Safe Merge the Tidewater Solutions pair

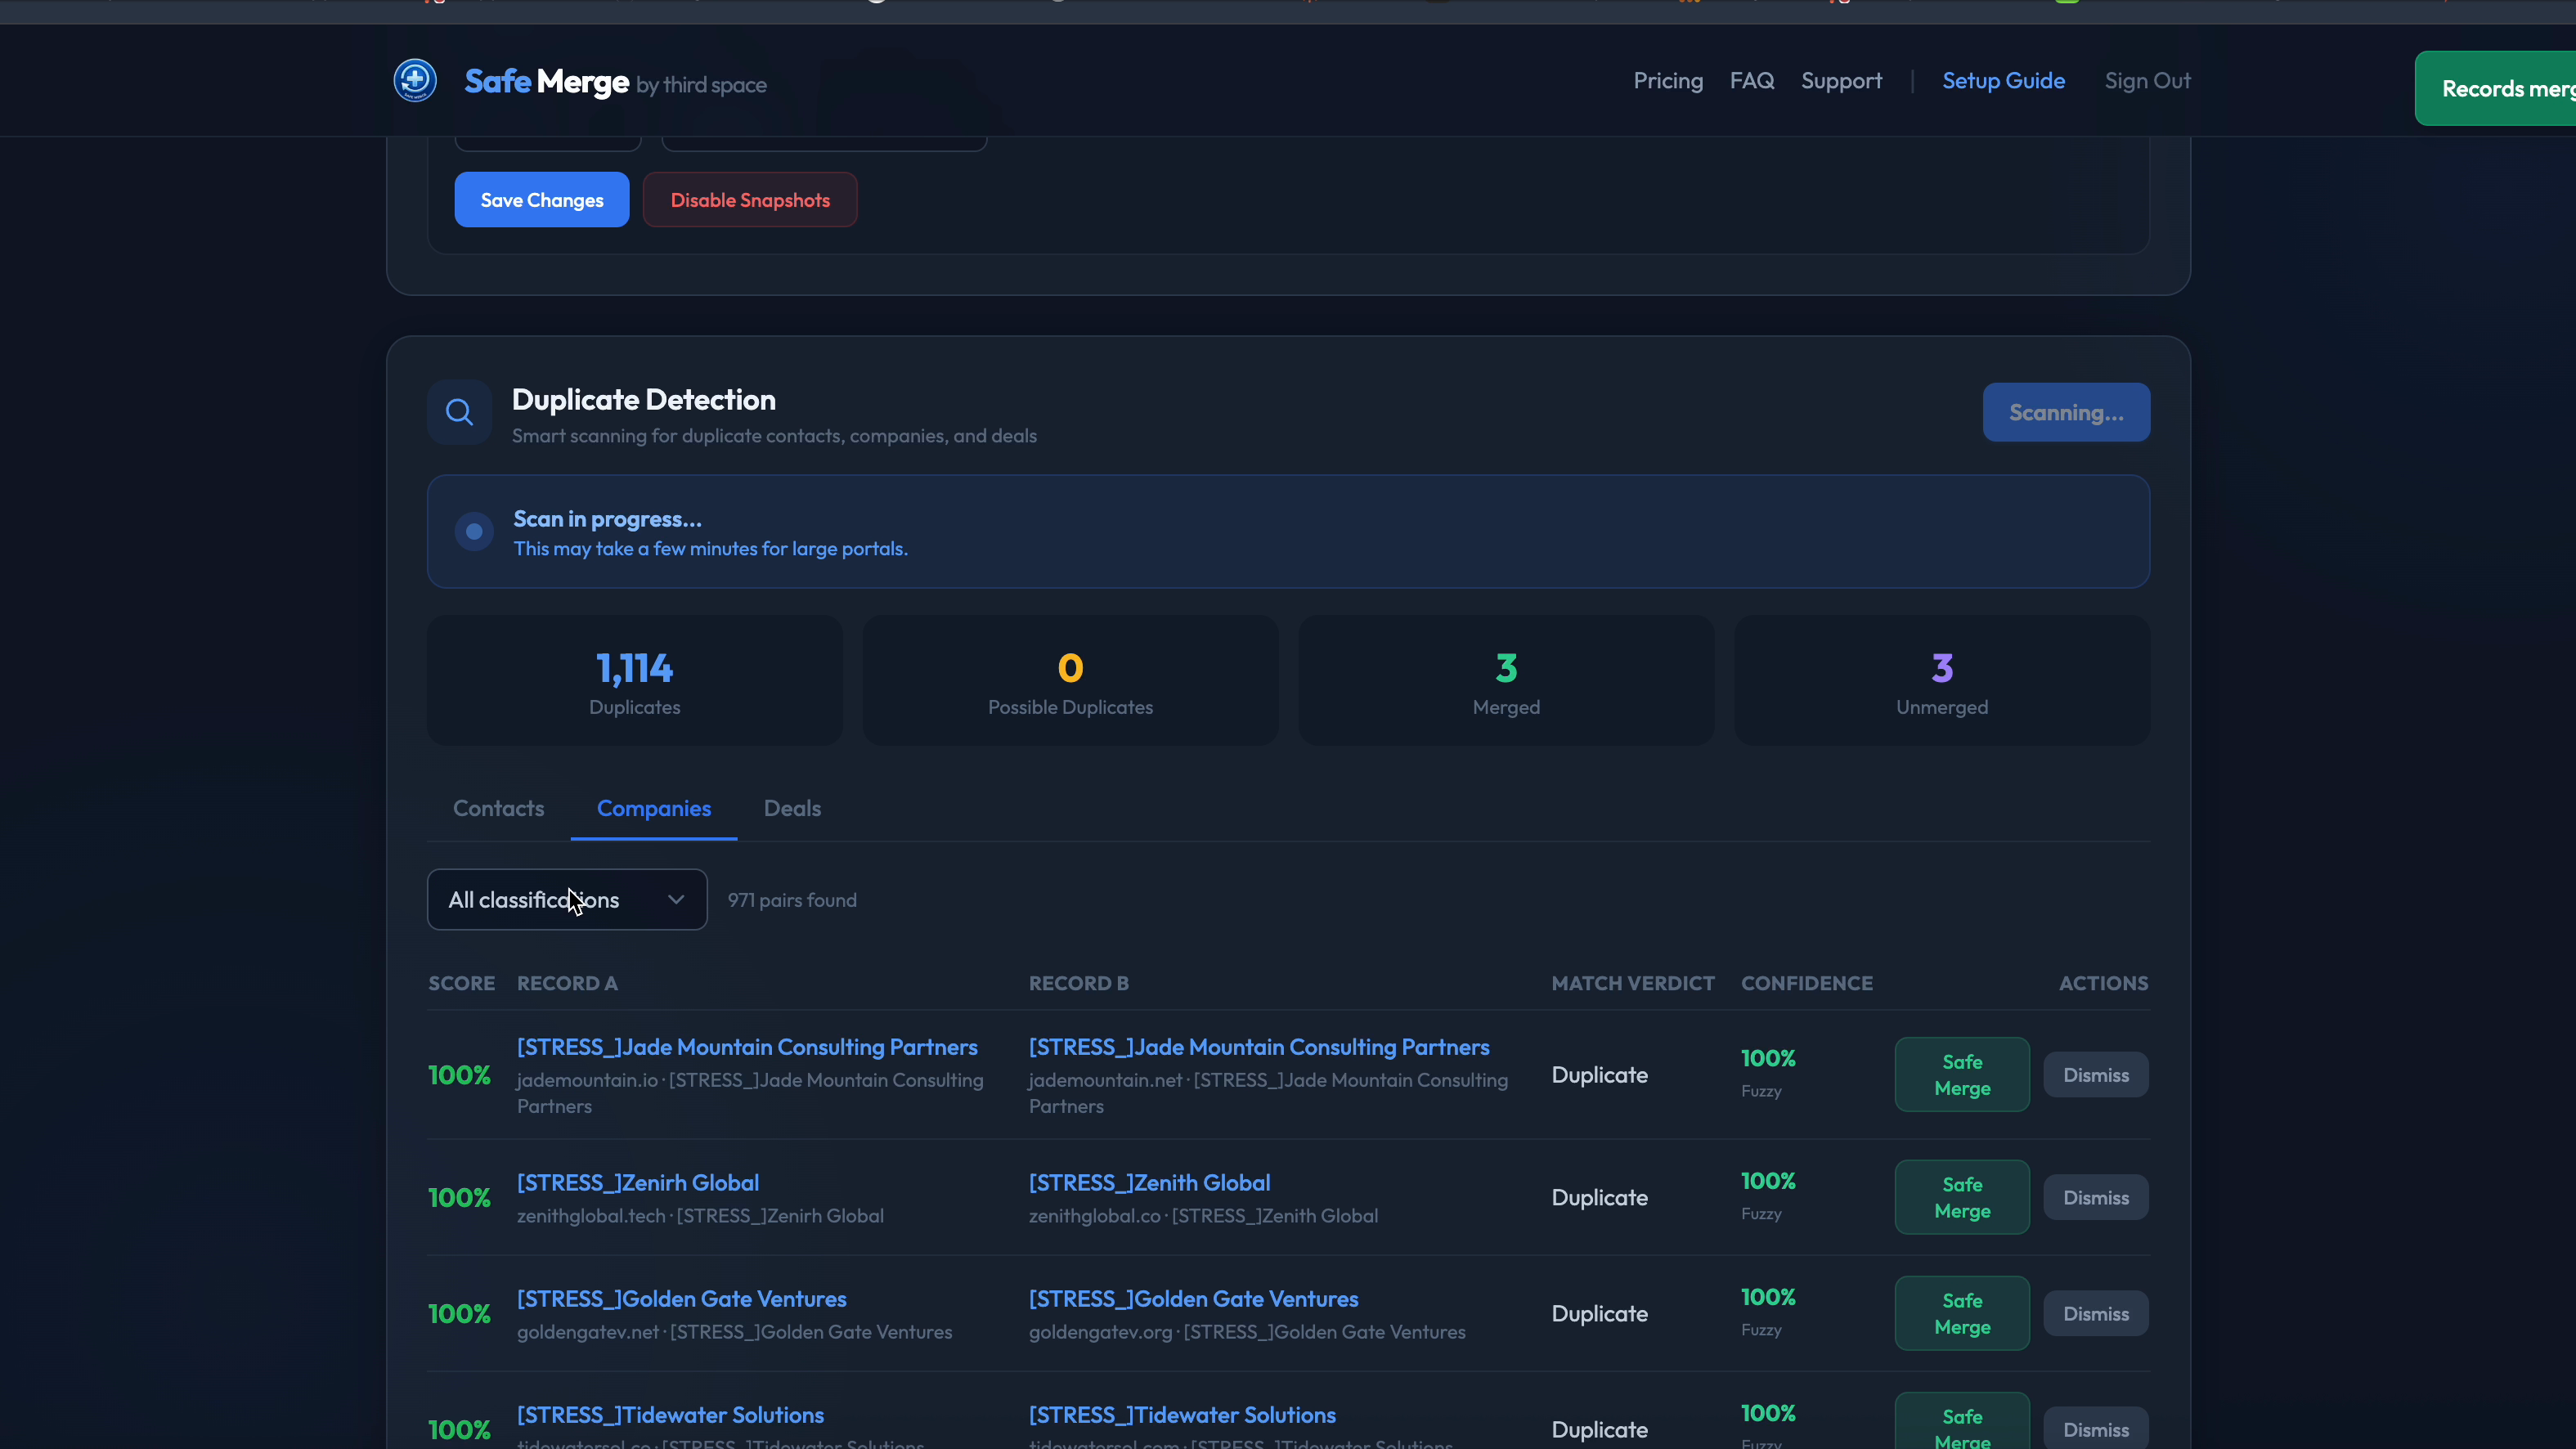pos(1961,1428)
